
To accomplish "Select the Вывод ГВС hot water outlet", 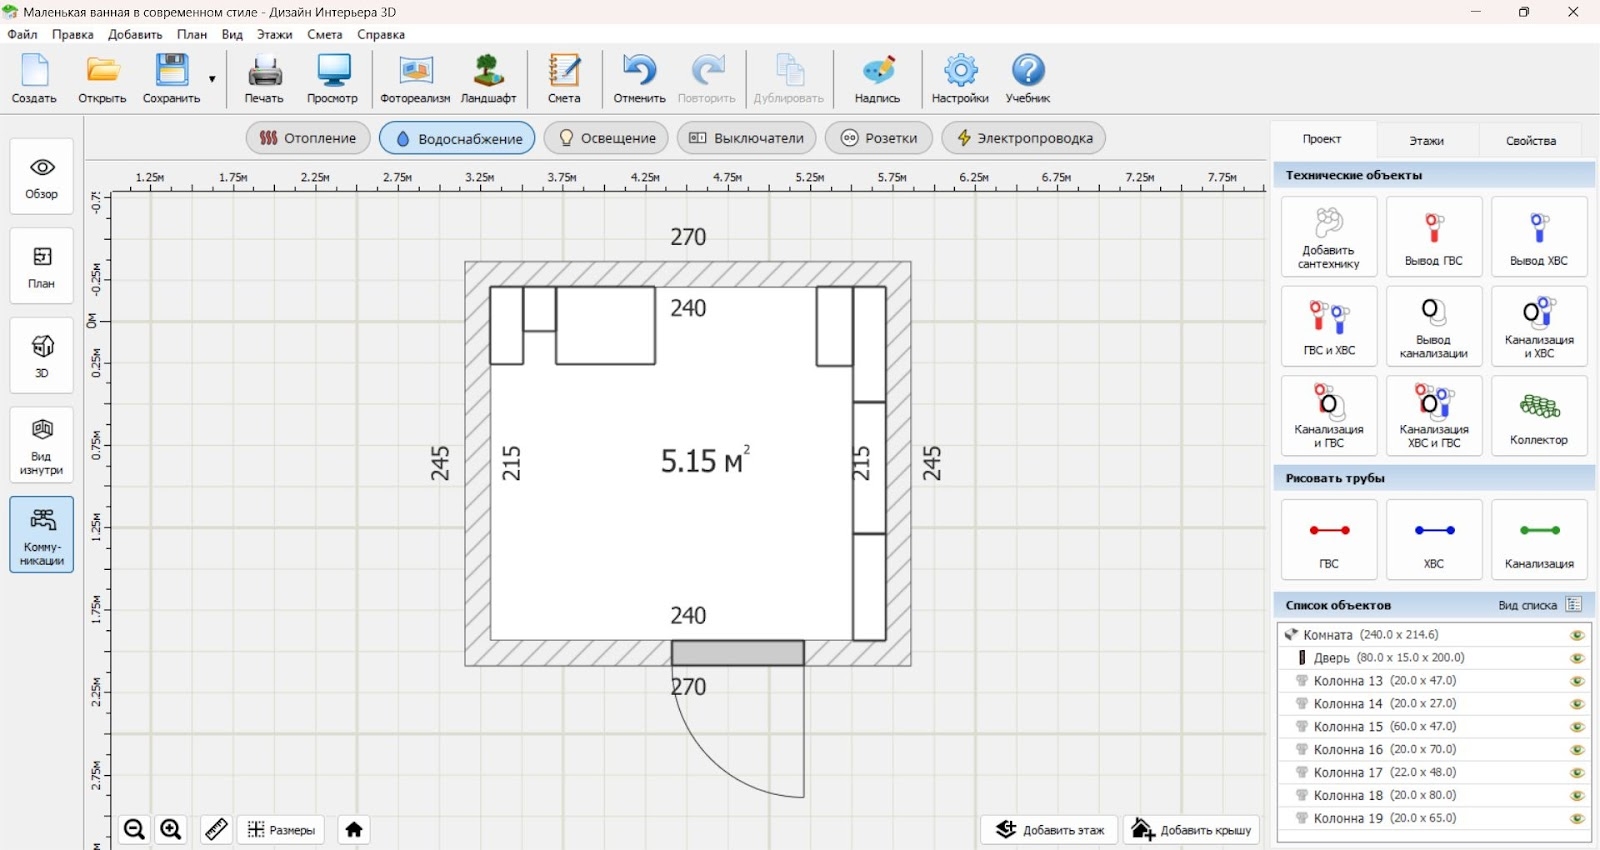I will 1433,237.
